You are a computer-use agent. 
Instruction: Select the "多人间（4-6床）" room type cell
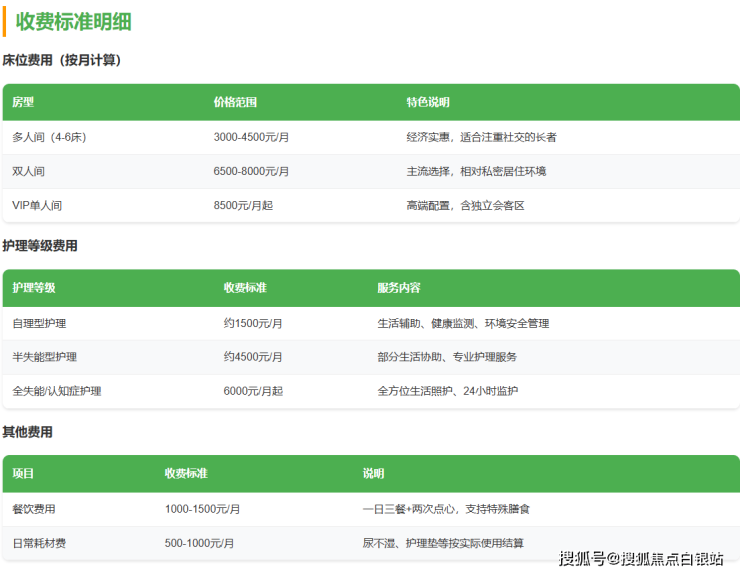[x=49, y=137]
